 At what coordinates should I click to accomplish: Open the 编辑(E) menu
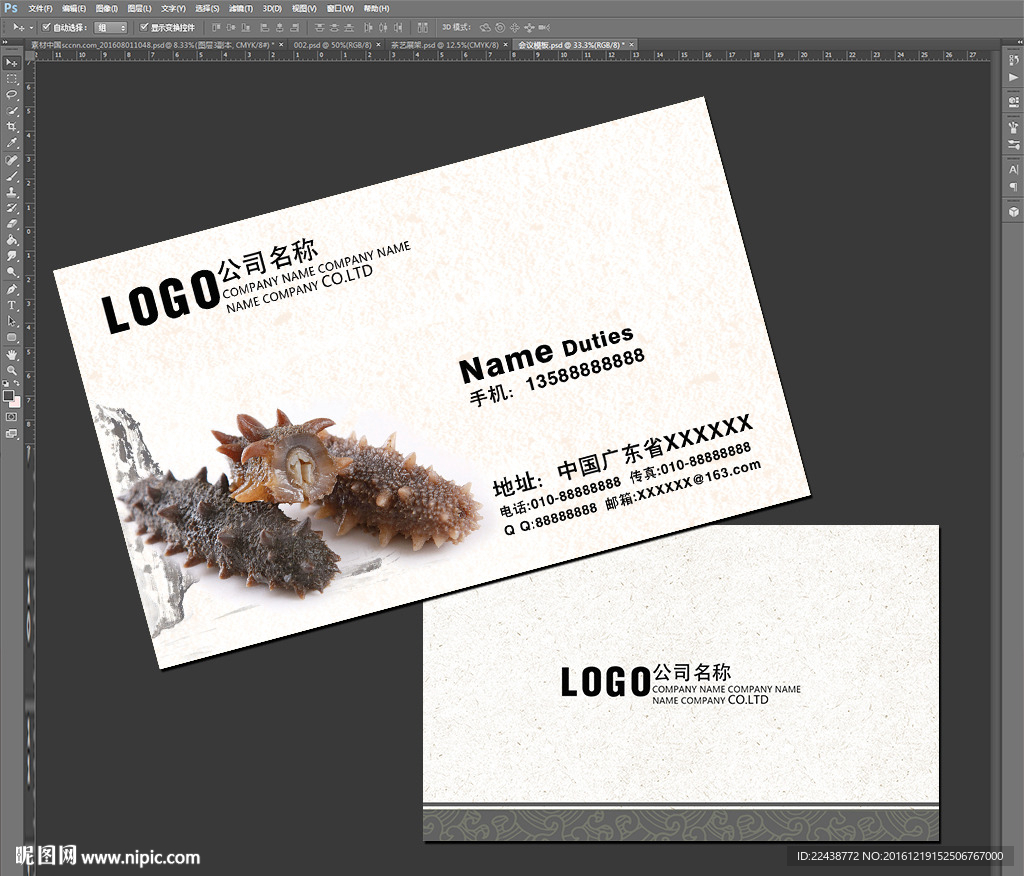tap(74, 8)
